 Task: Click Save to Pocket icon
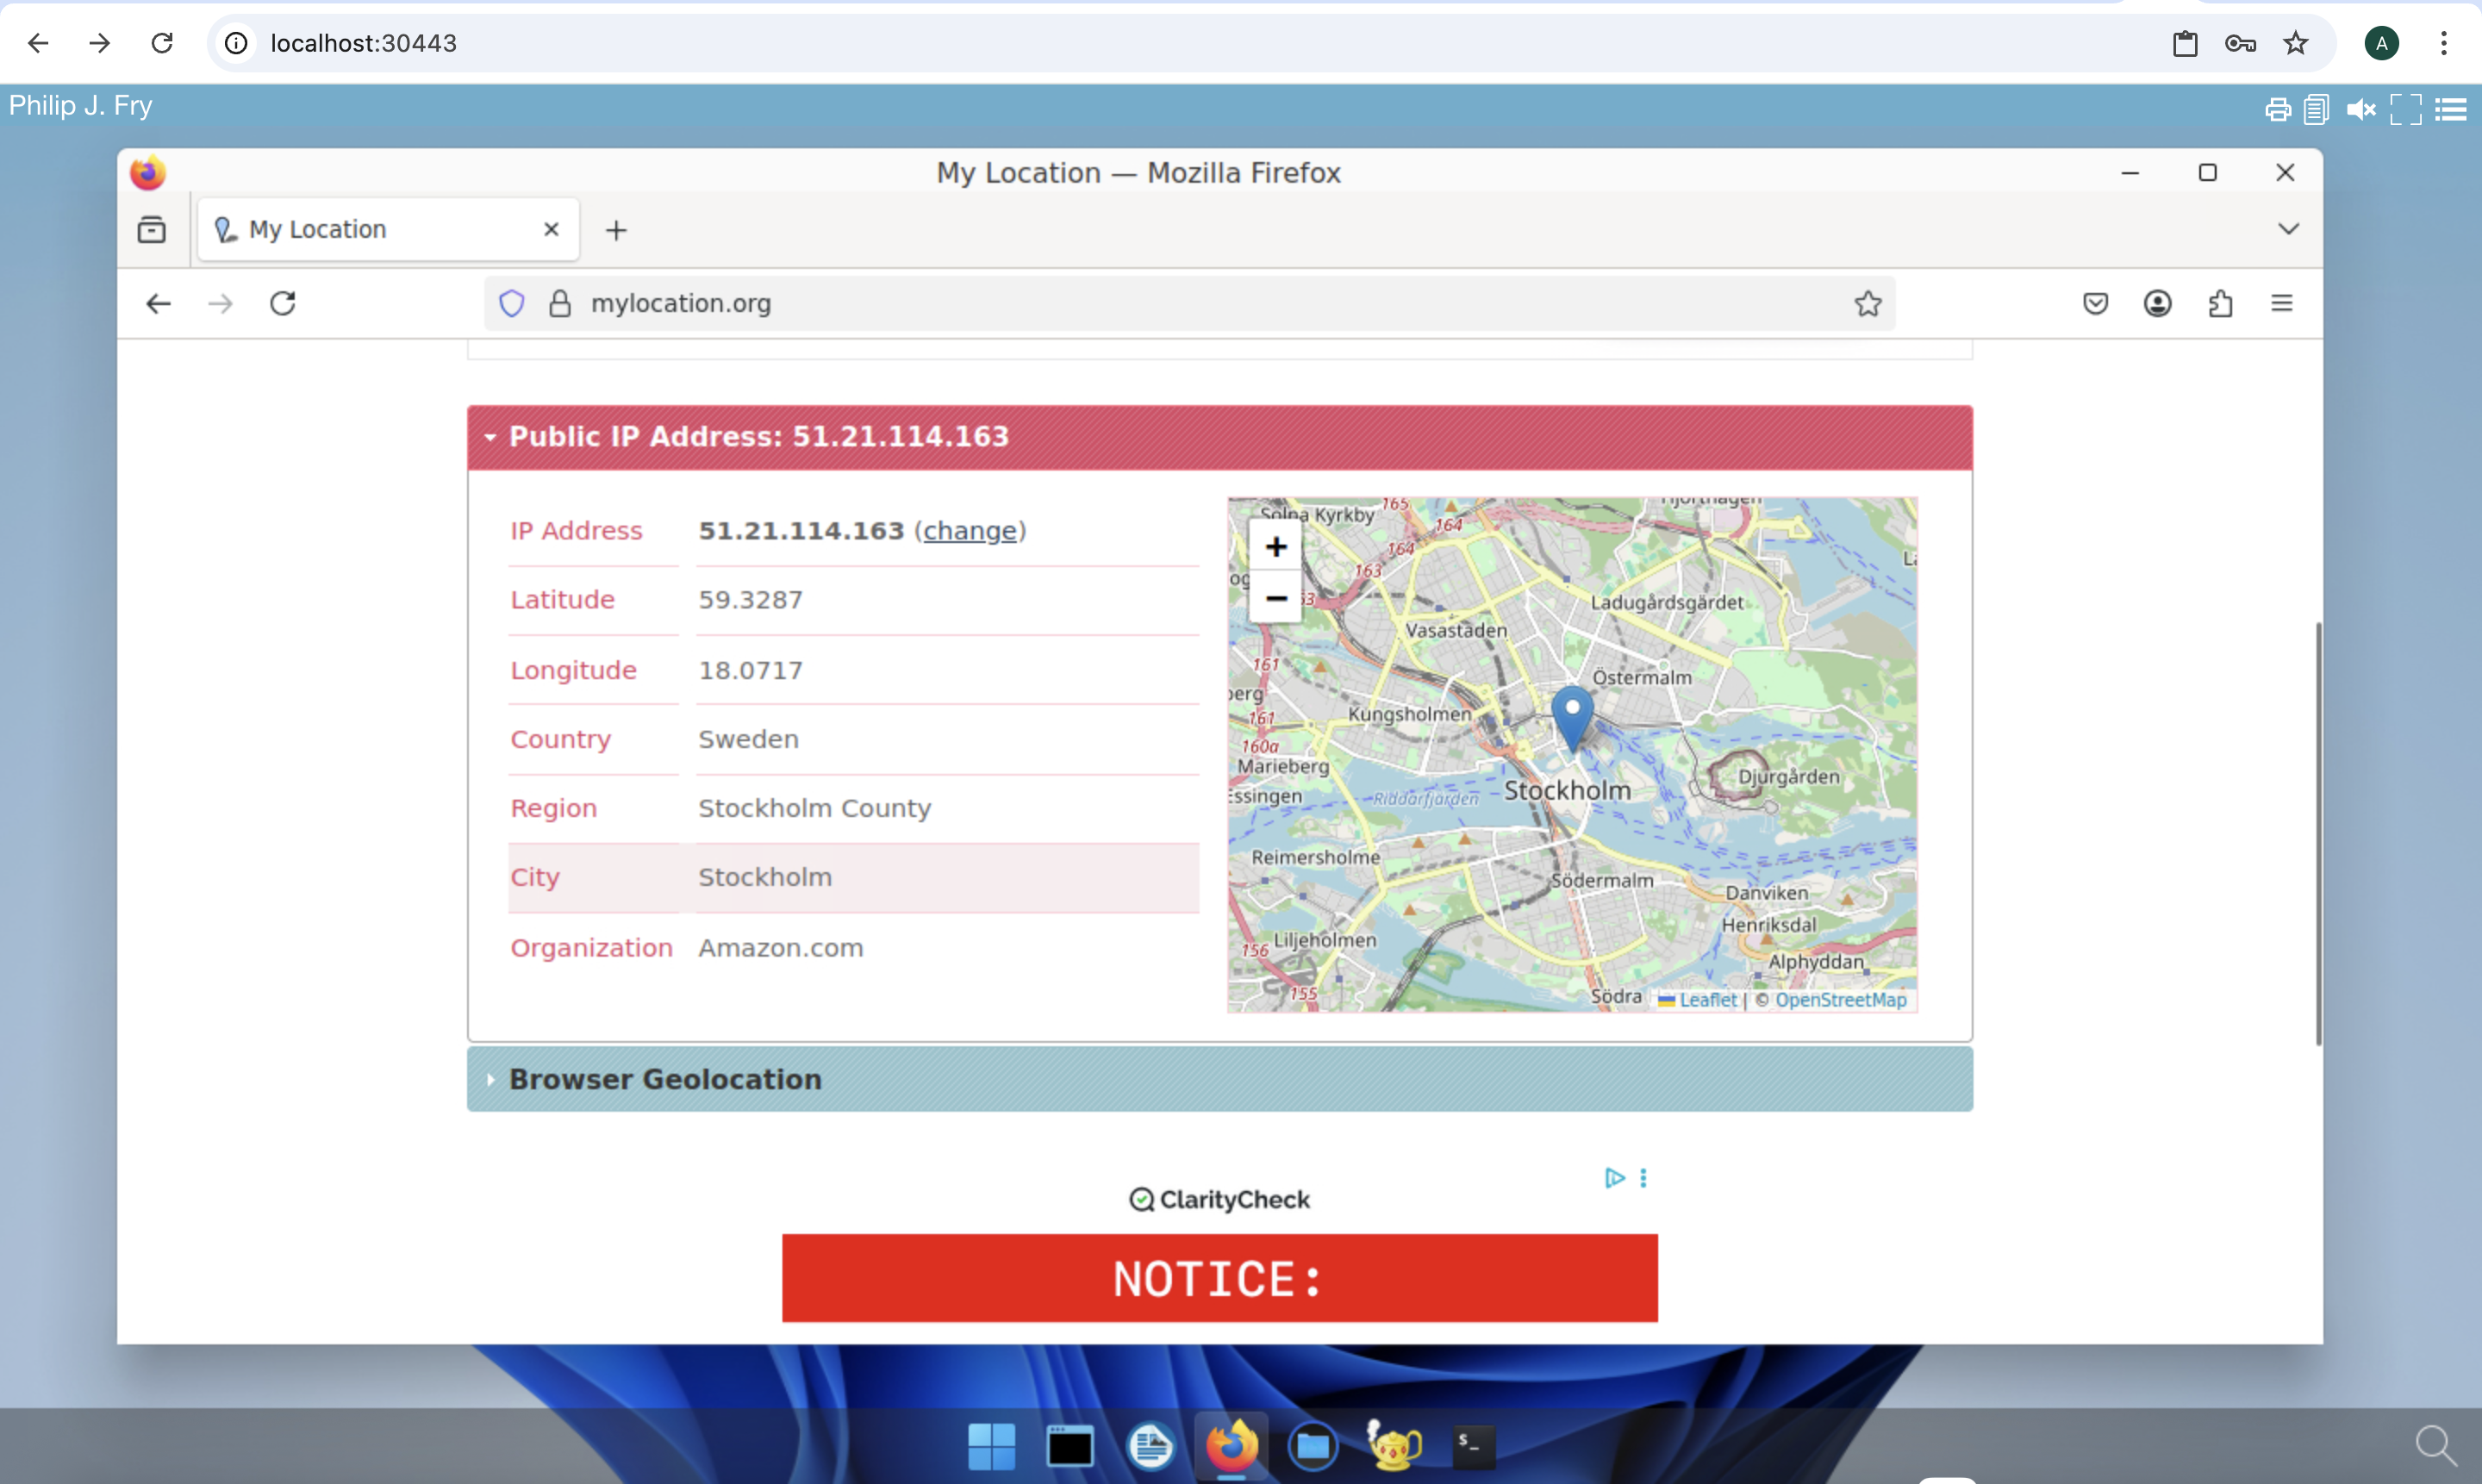coord(2095,303)
